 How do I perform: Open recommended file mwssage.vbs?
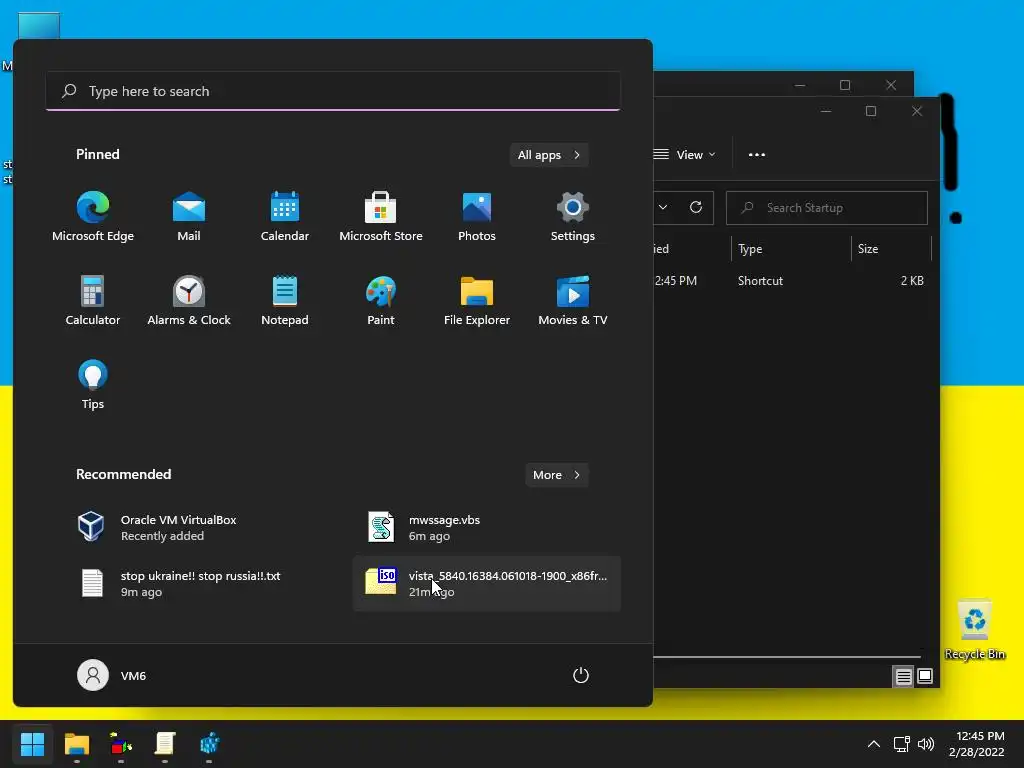pyautogui.click(x=487, y=528)
